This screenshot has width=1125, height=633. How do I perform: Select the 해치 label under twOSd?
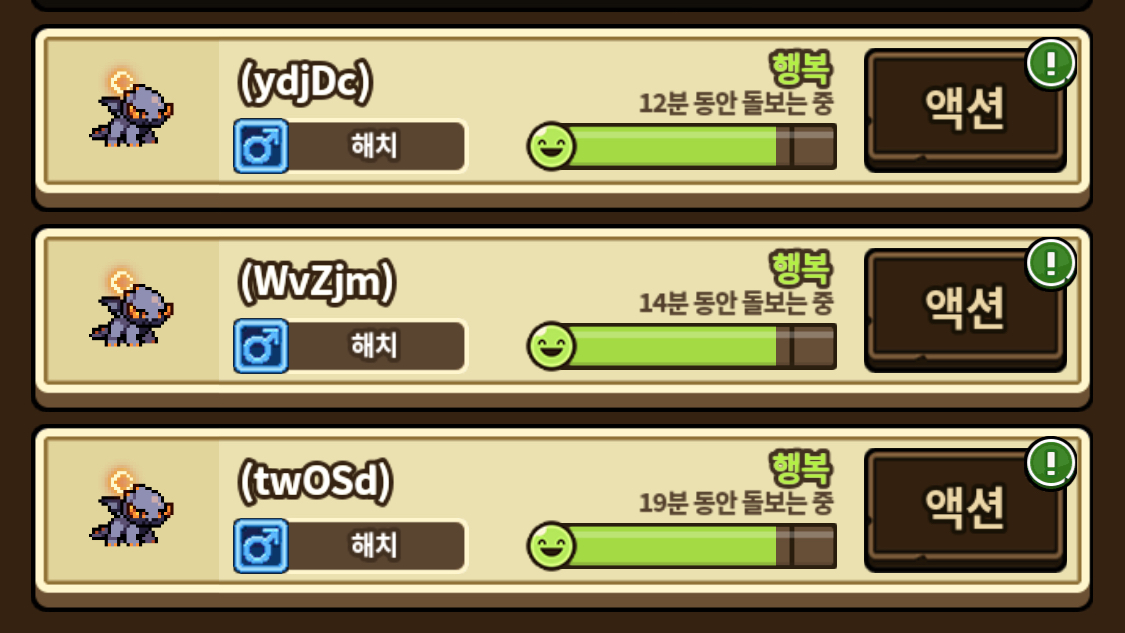click(374, 545)
